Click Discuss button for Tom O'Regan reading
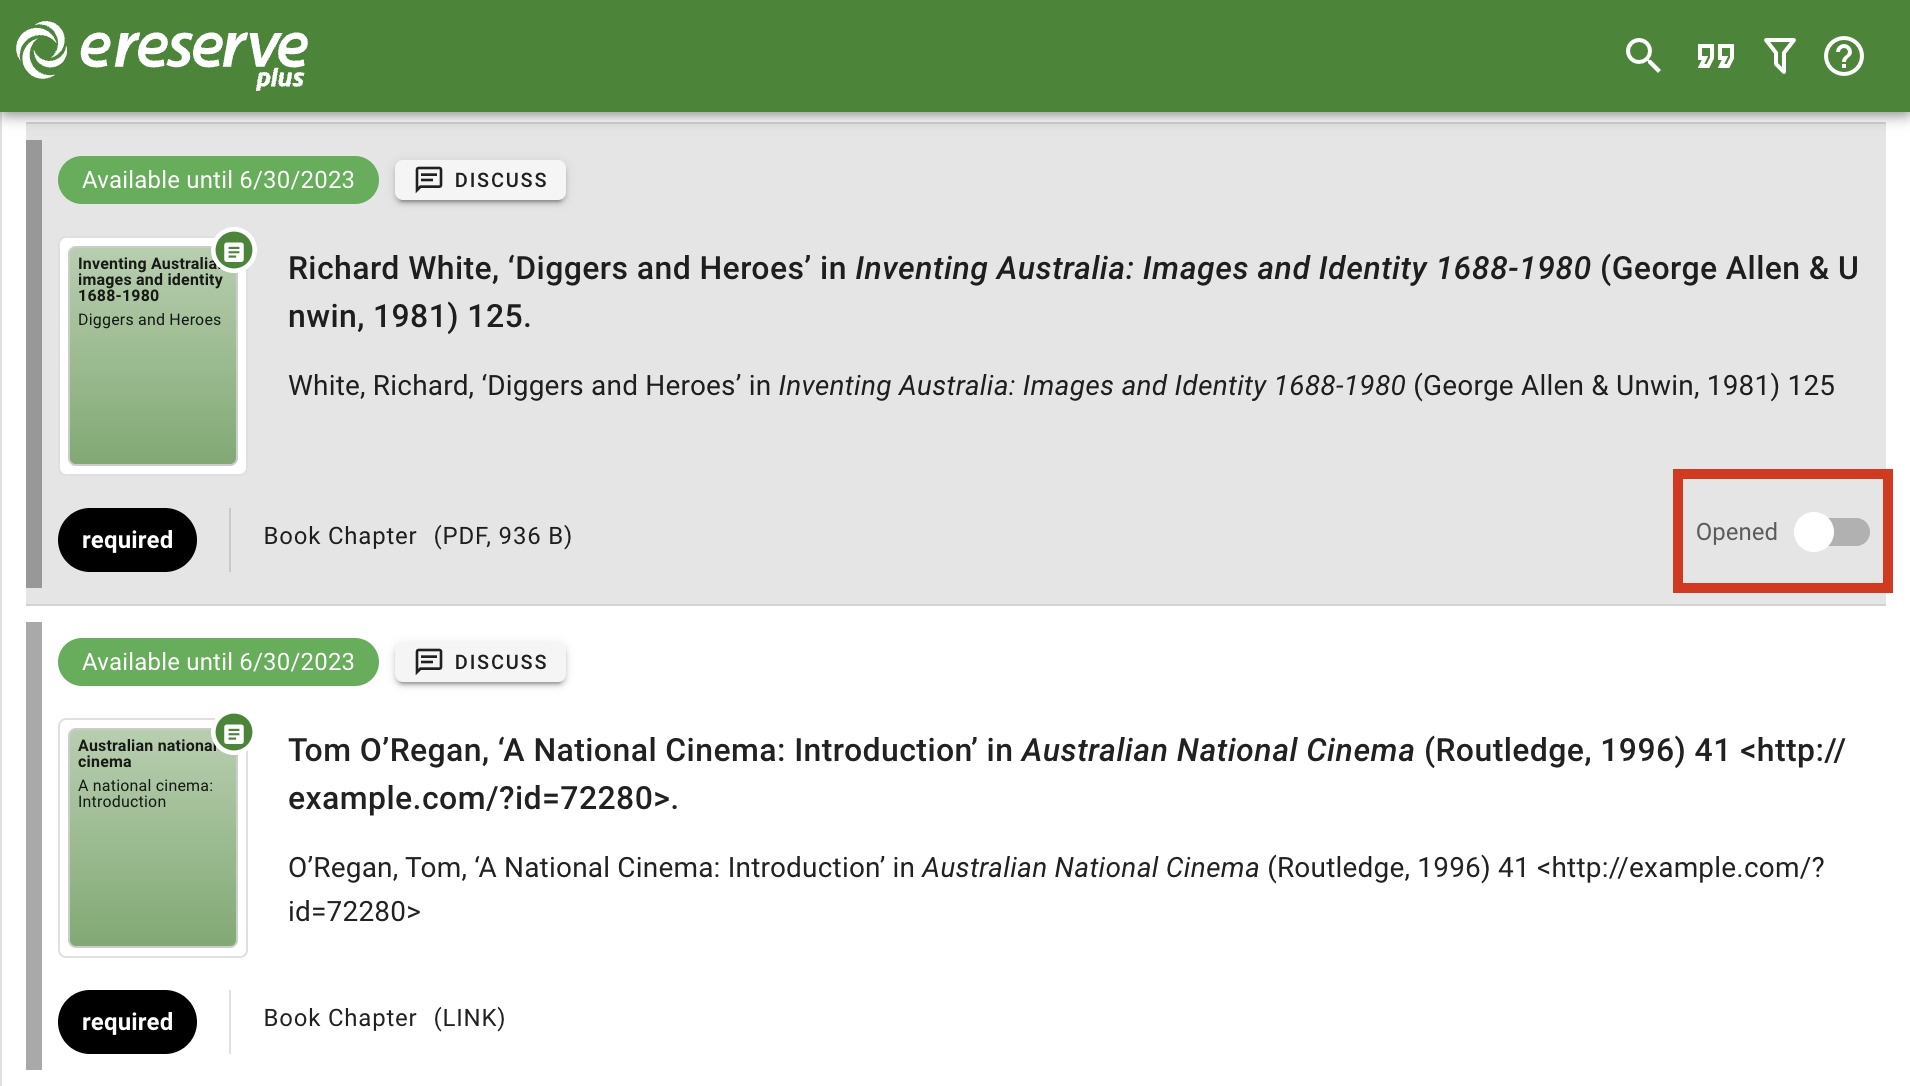 (480, 662)
